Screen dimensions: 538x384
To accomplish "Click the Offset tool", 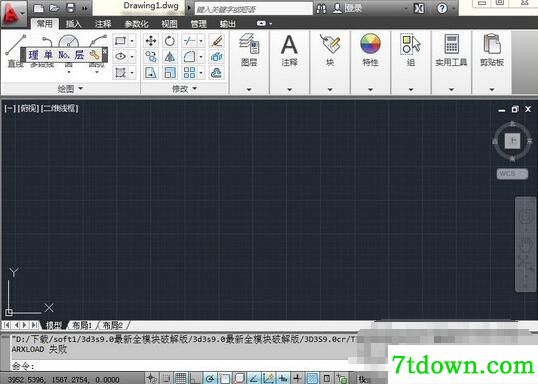I will (217, 72).
